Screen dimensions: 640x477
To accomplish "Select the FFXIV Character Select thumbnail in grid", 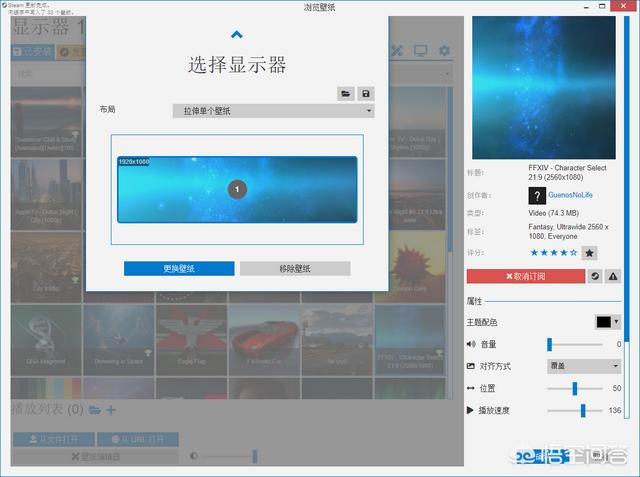I will [x=409, y=340].
